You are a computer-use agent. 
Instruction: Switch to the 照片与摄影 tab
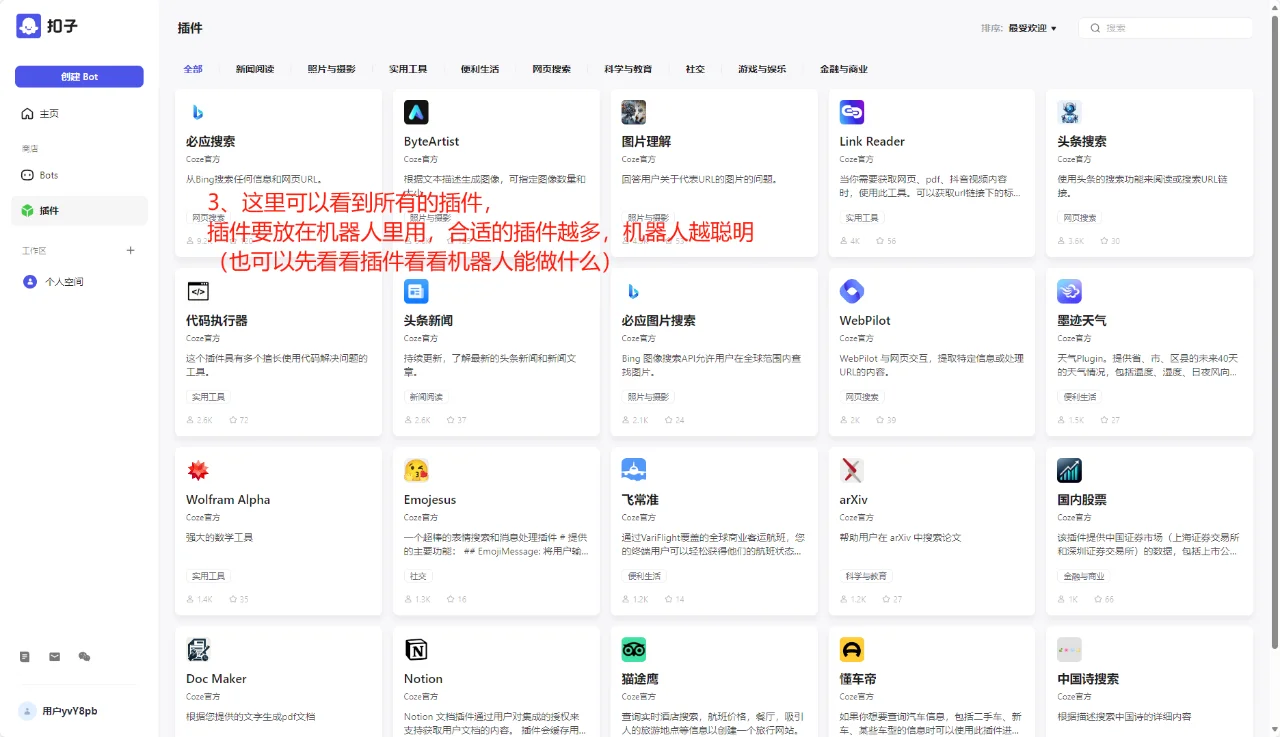(x=331, y=69)
